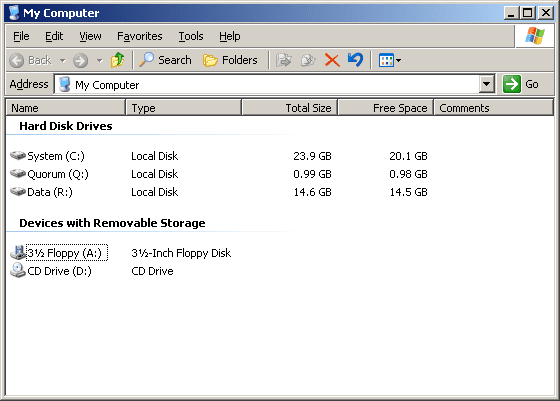This screenshot has height=401, width=560.
Task: Click the Copy To folder icon
Action: tap(308, 60)
